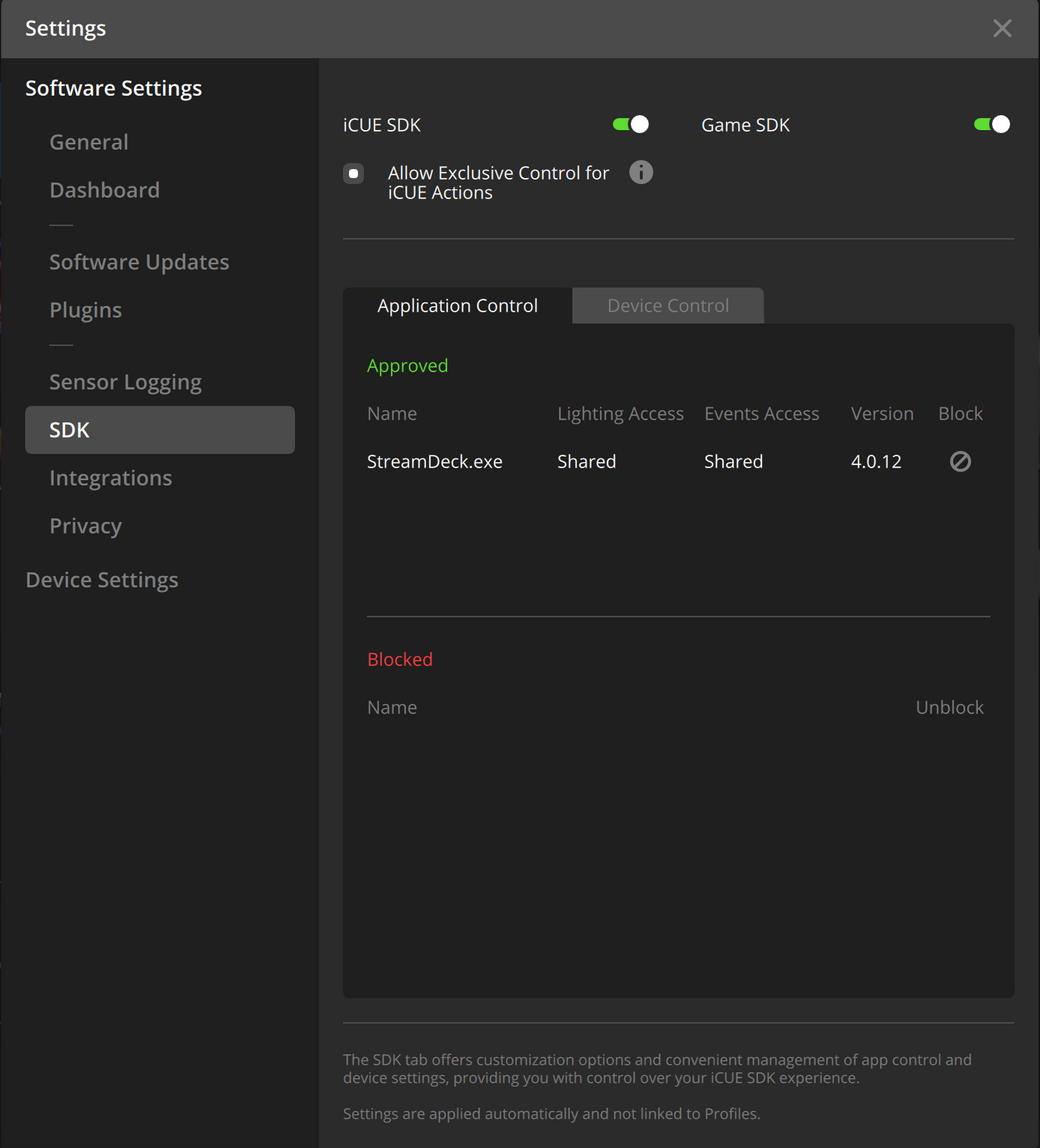The width and height of the screenshot is (1040, 1148).
Task: Click the block icon for StreamDeck.exe
Action: tap(960, 461)
